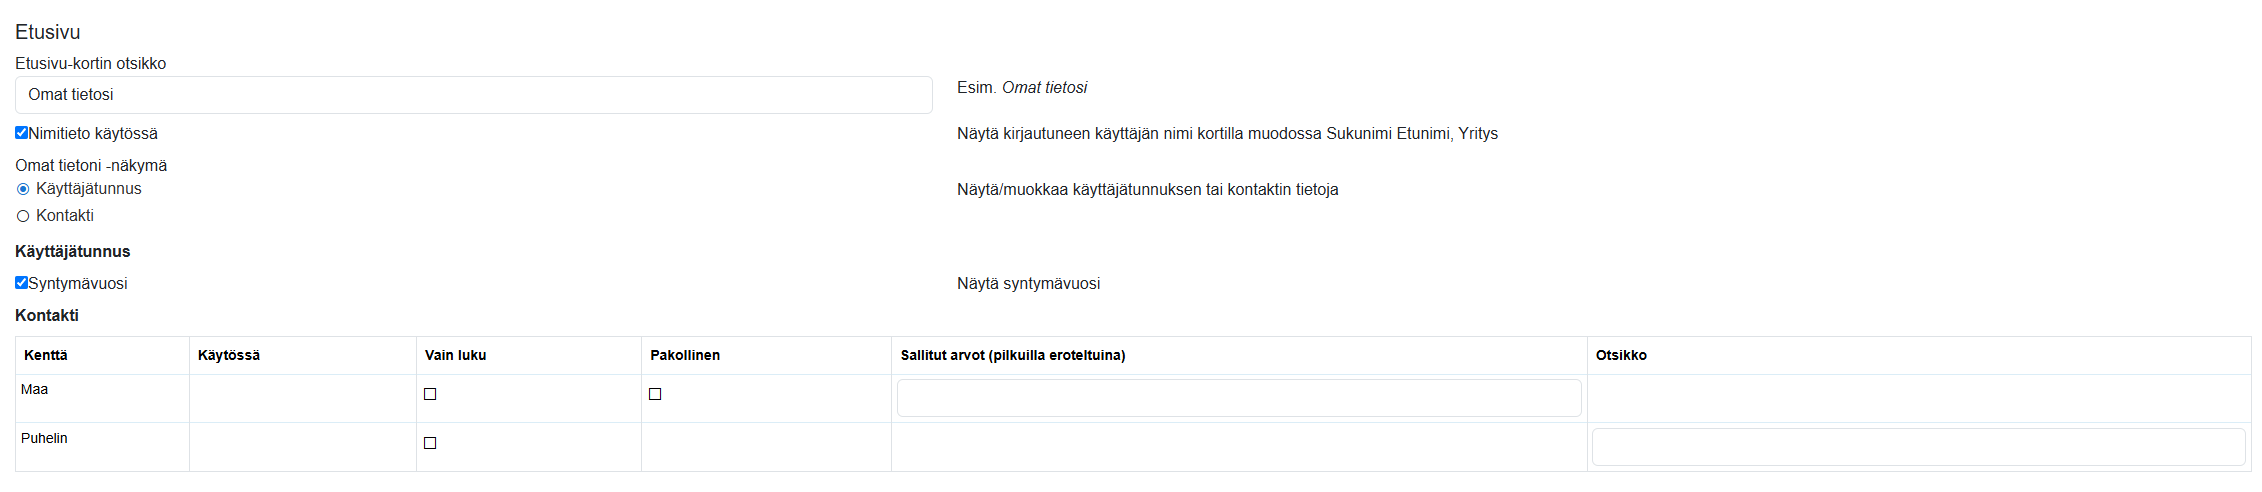Click the Sallitut arvot column header

(x=1012, y=355)
